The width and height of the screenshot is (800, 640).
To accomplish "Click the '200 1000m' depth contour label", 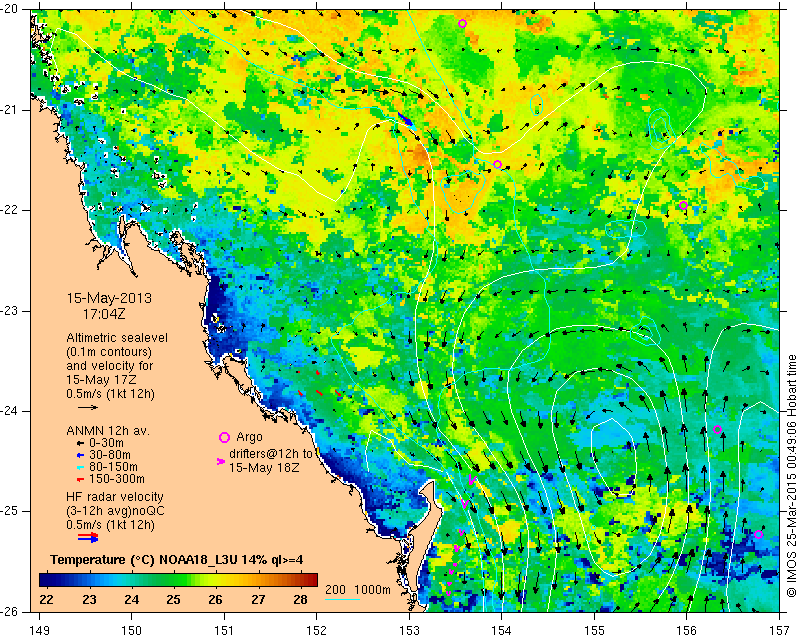I will click(x=358, y=590).
